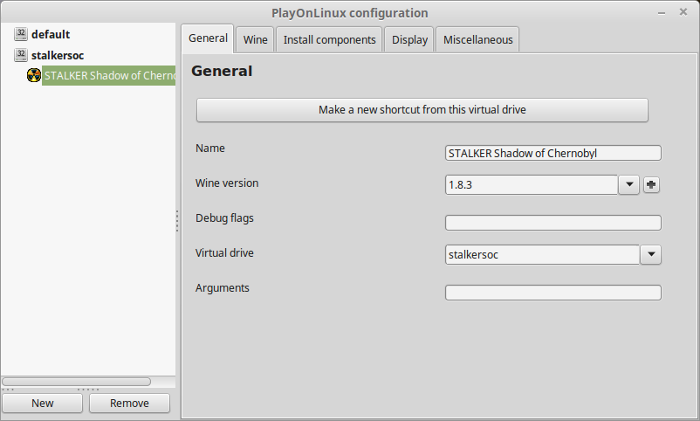Select the default virtual drive entry
Image resolution: width=700 pixels, height=421 pixels.
tap(50, 34)
